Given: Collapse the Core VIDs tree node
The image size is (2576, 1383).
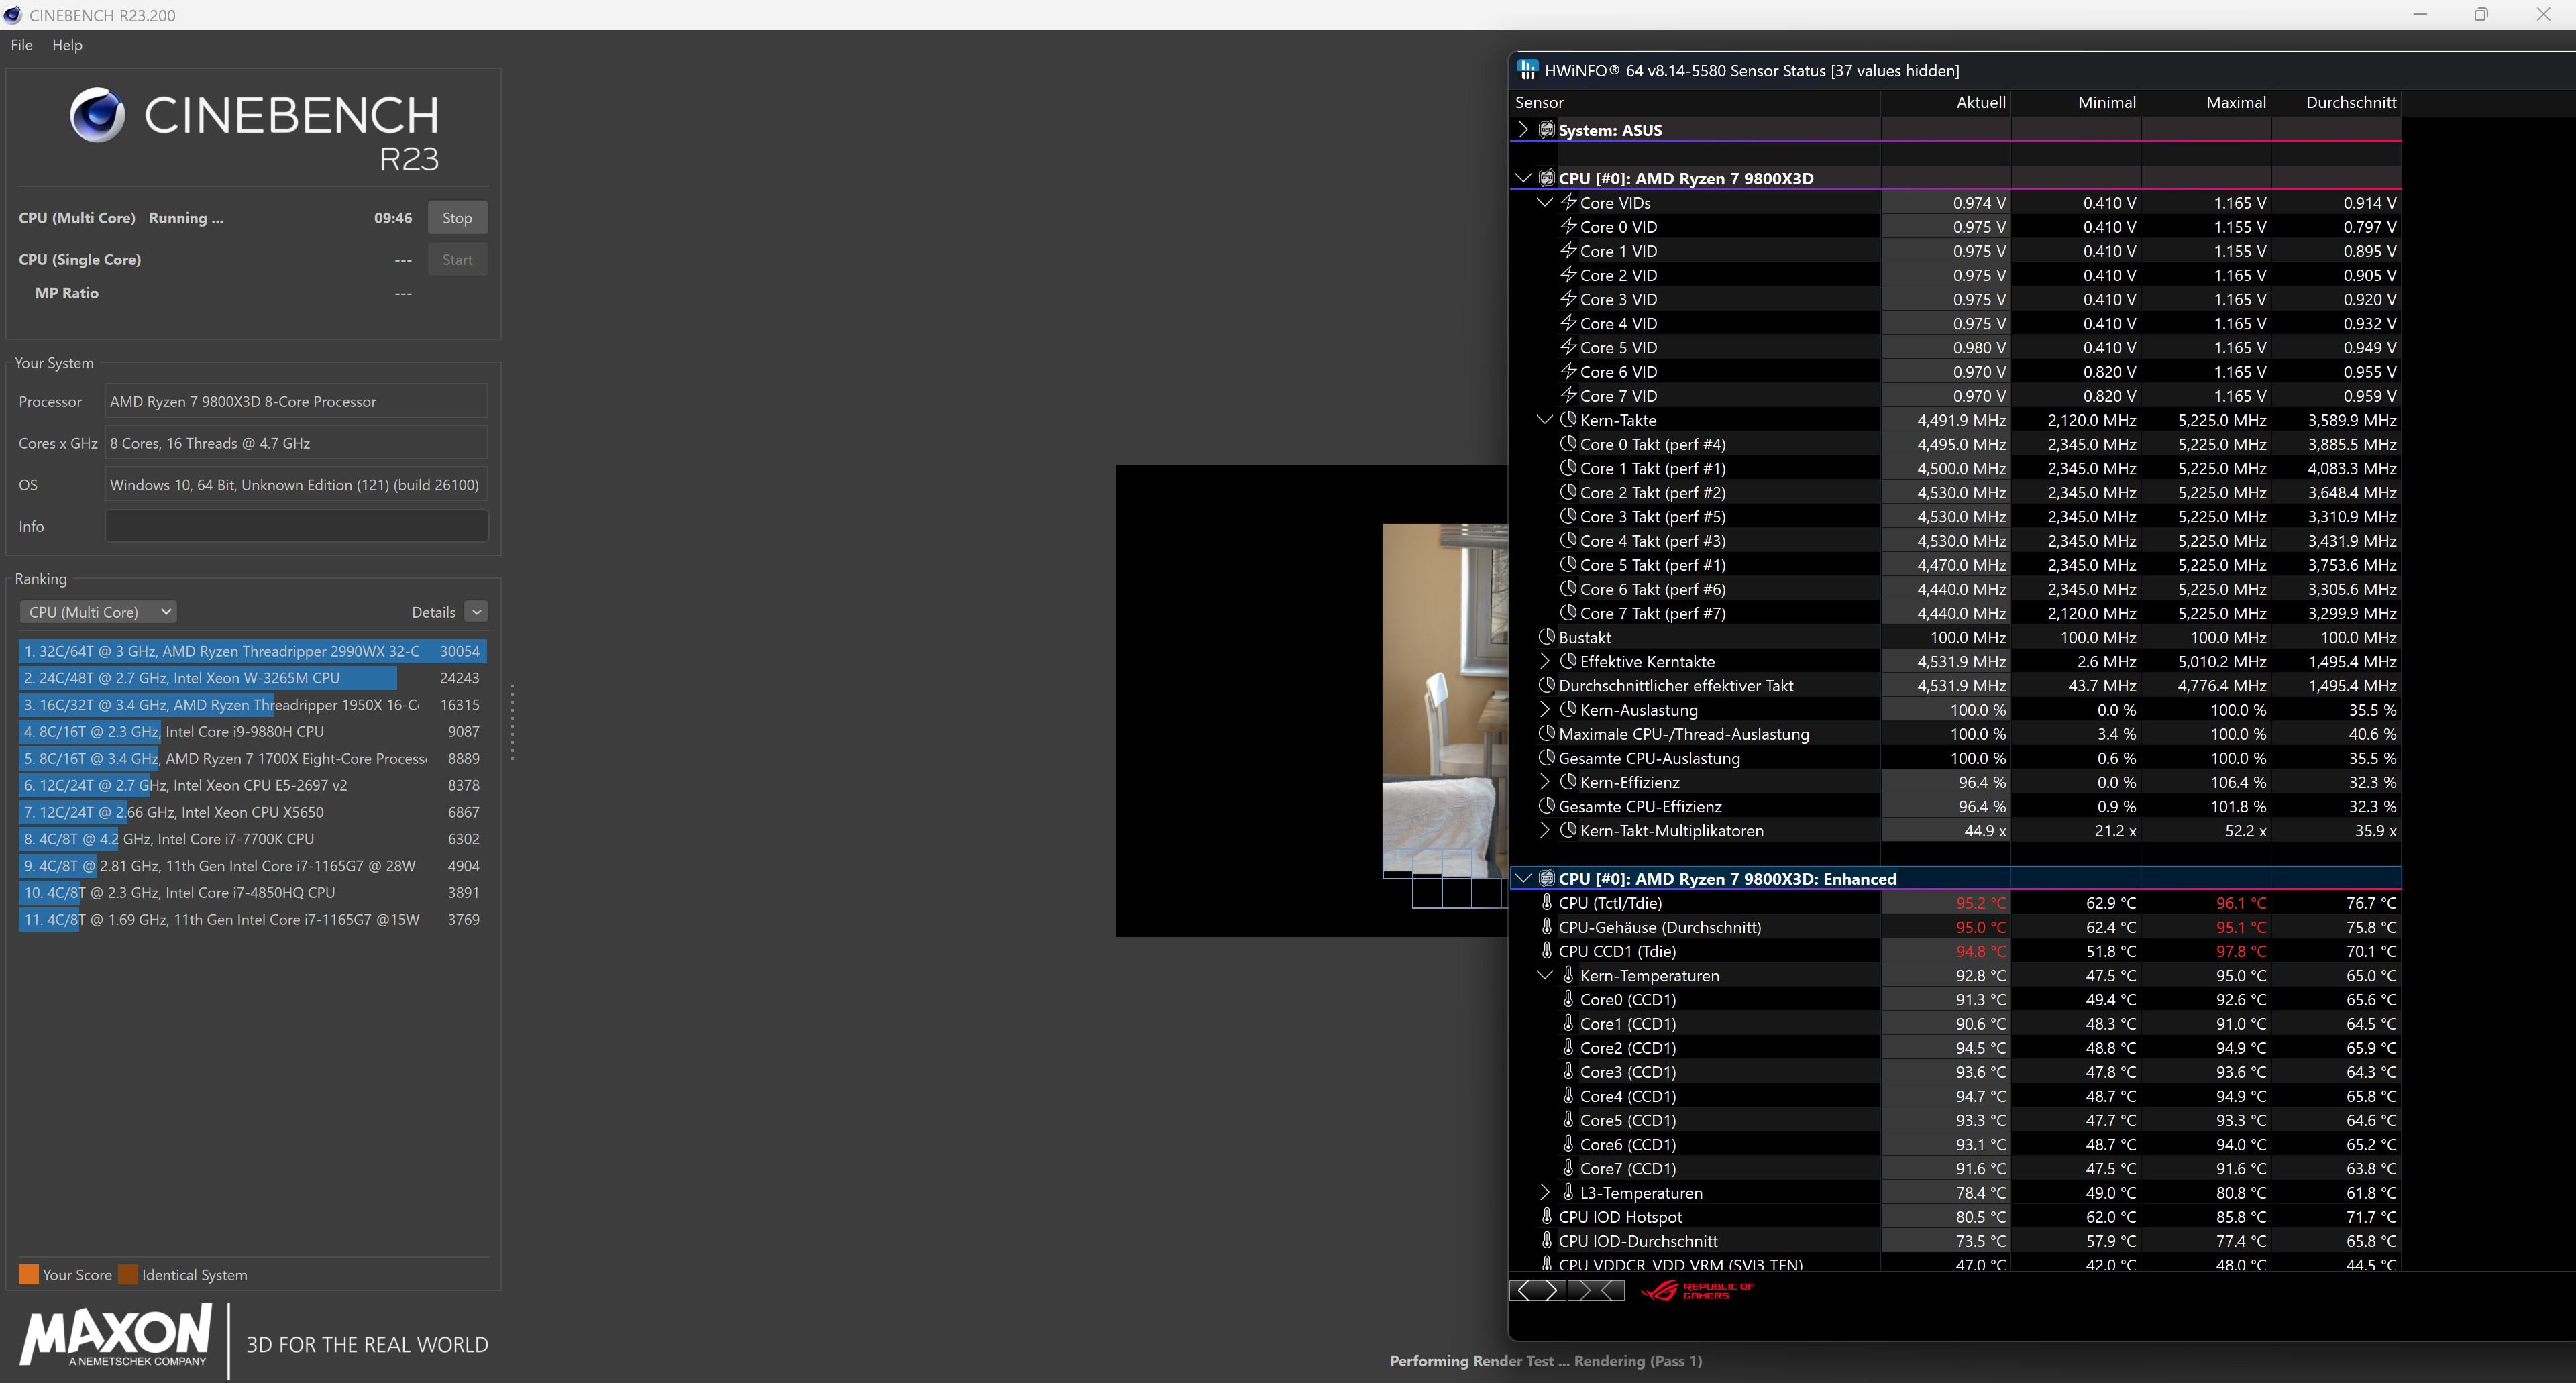Looking at the screenshot, I should (1544, 202).
